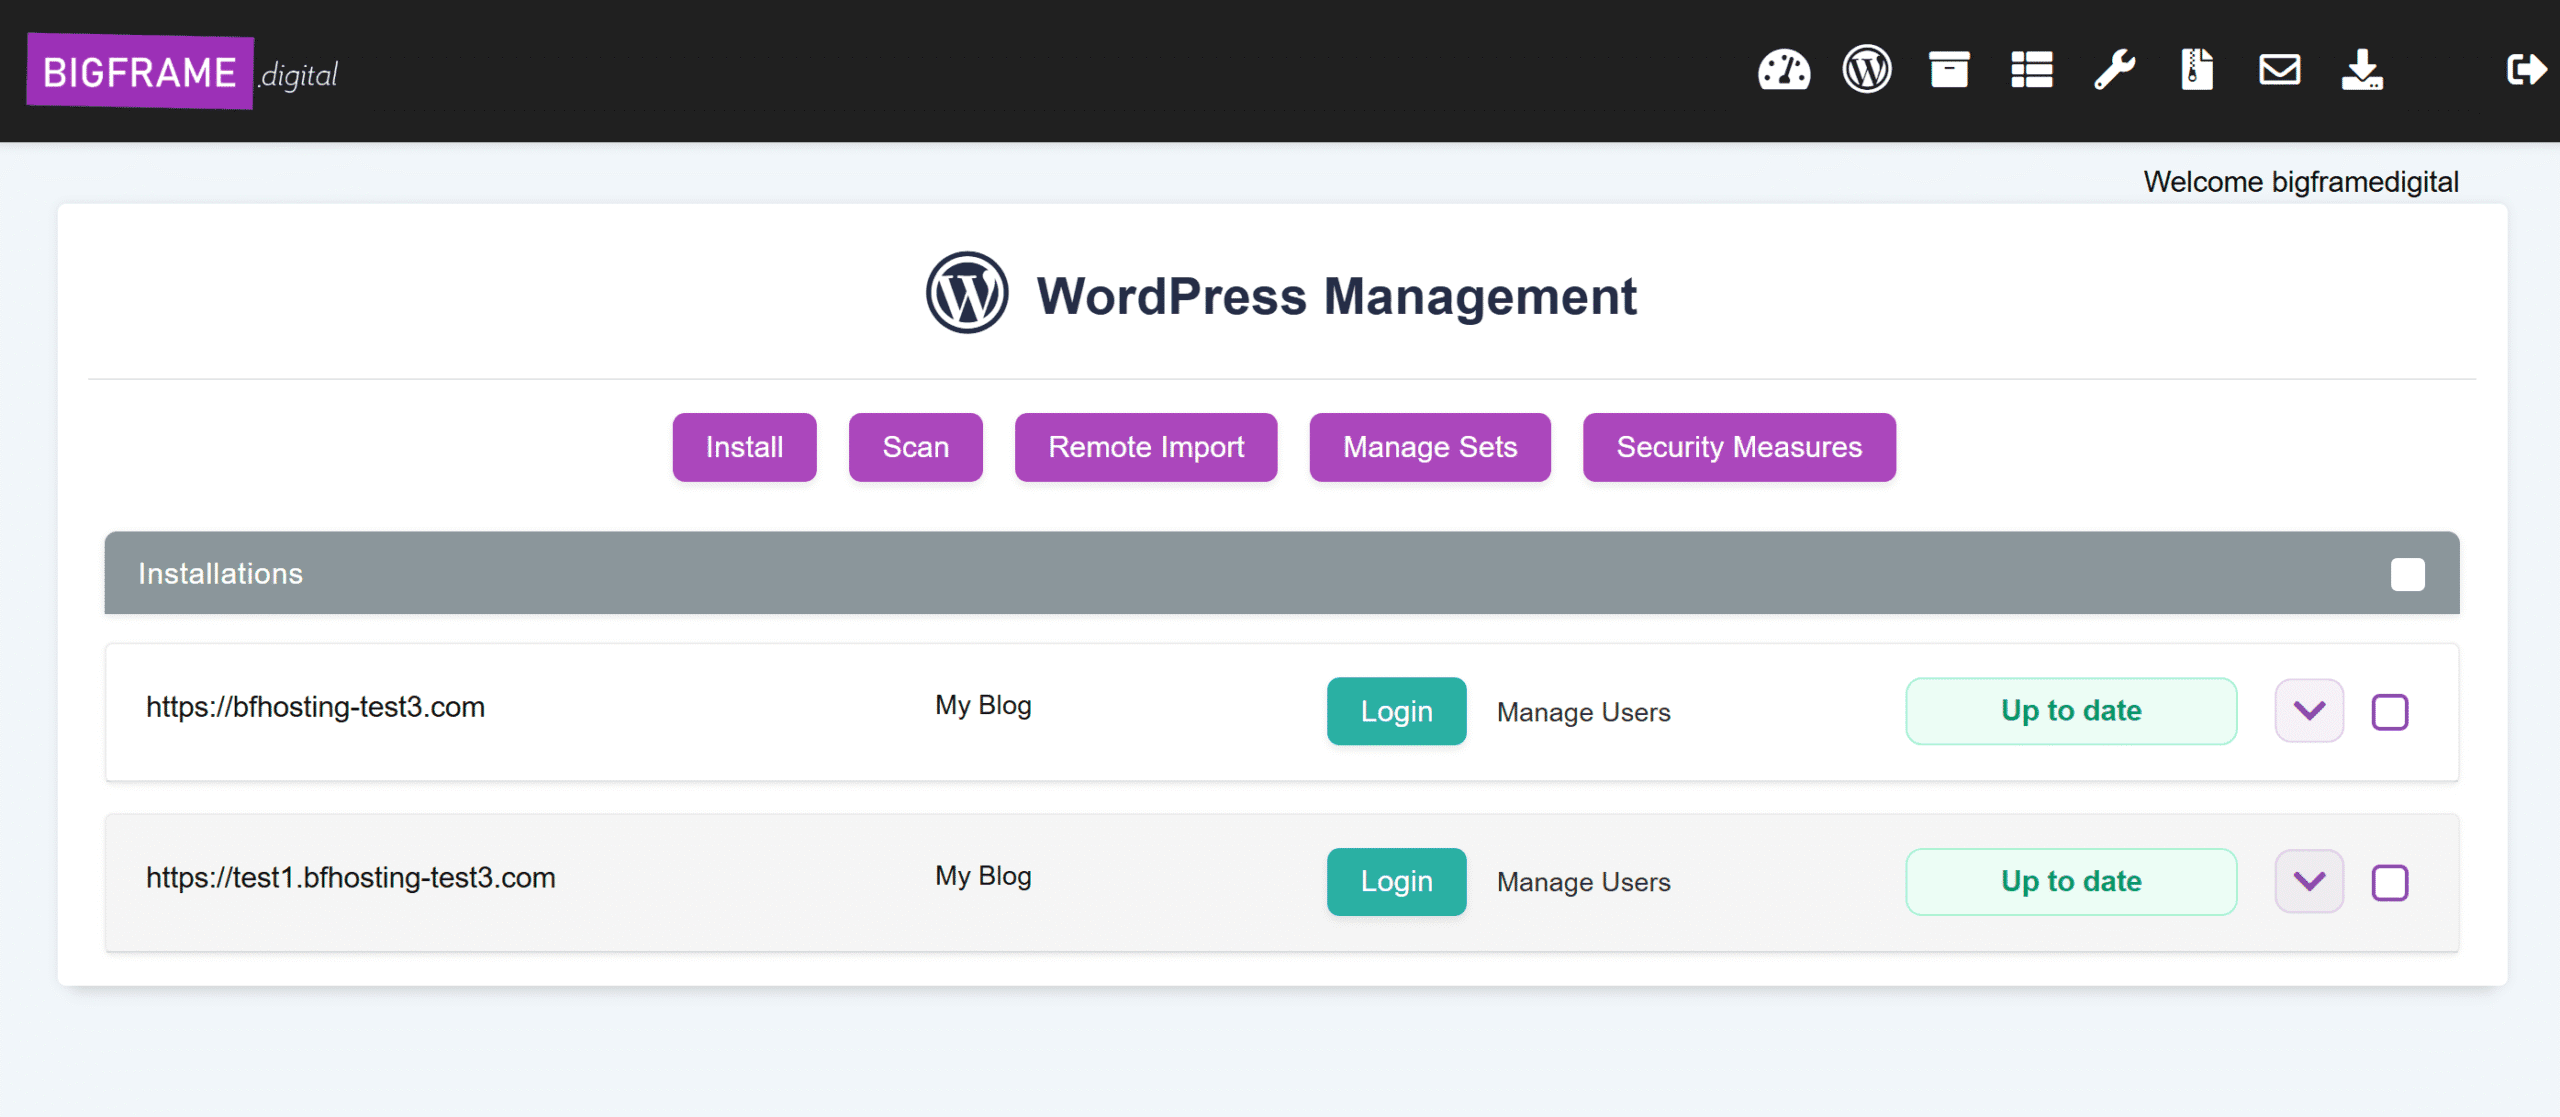
Task: Click the Install button
Action: tap(744, 447)
